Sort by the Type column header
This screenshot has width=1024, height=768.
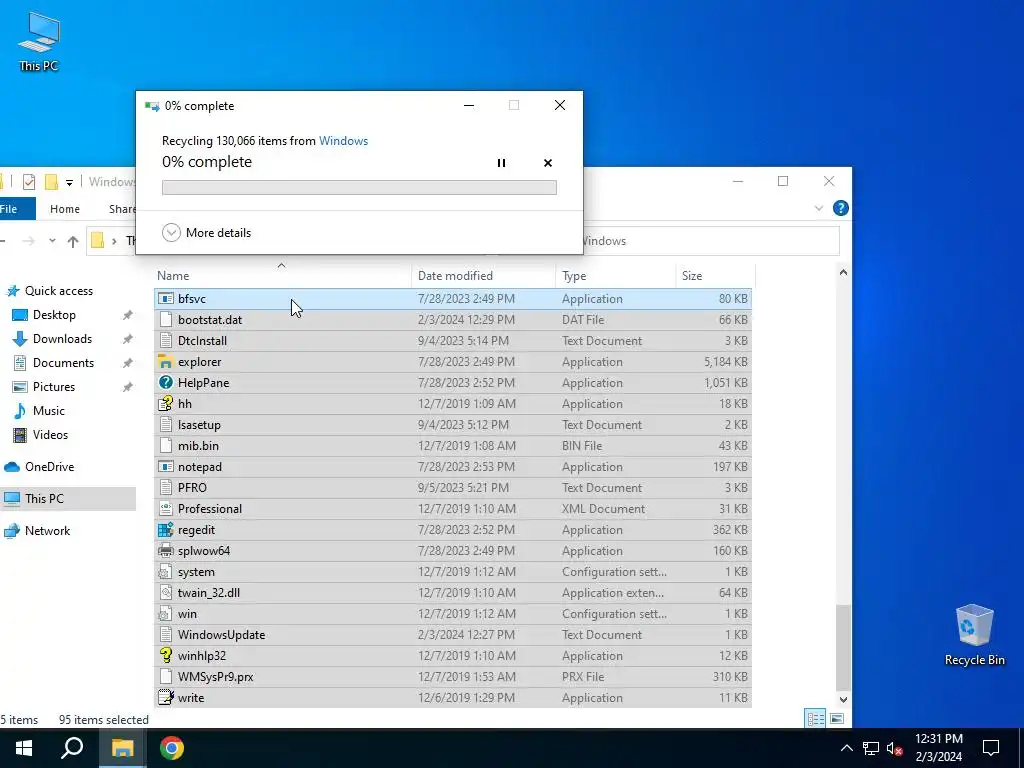[615, 276]
